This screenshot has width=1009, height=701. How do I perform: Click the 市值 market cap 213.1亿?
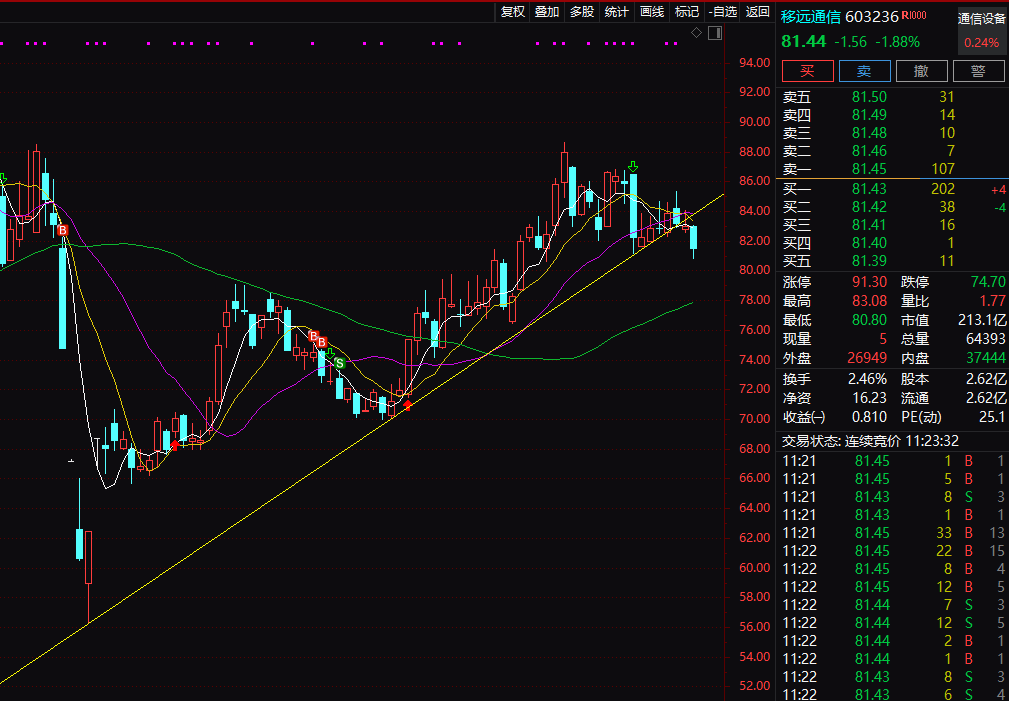(982, 320)
